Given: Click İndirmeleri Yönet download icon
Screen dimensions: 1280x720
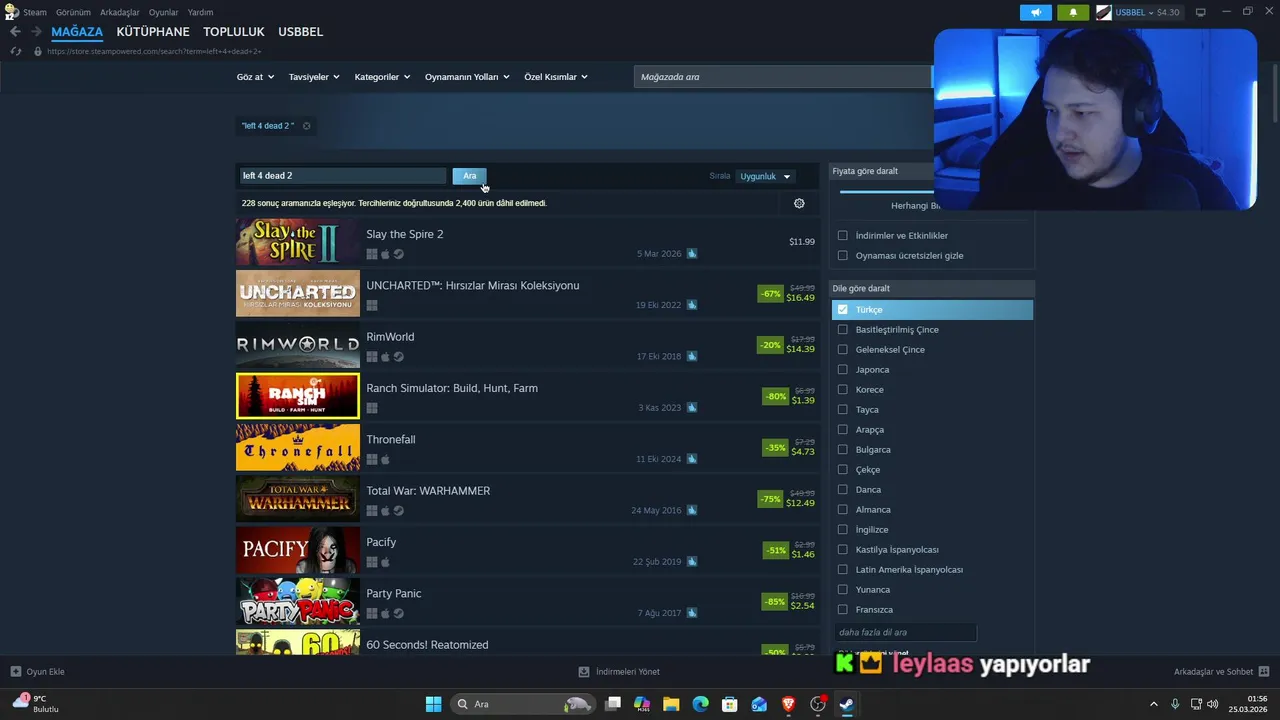Looking at the screenshot, I should pyautogui.click(x=584, y=671).
